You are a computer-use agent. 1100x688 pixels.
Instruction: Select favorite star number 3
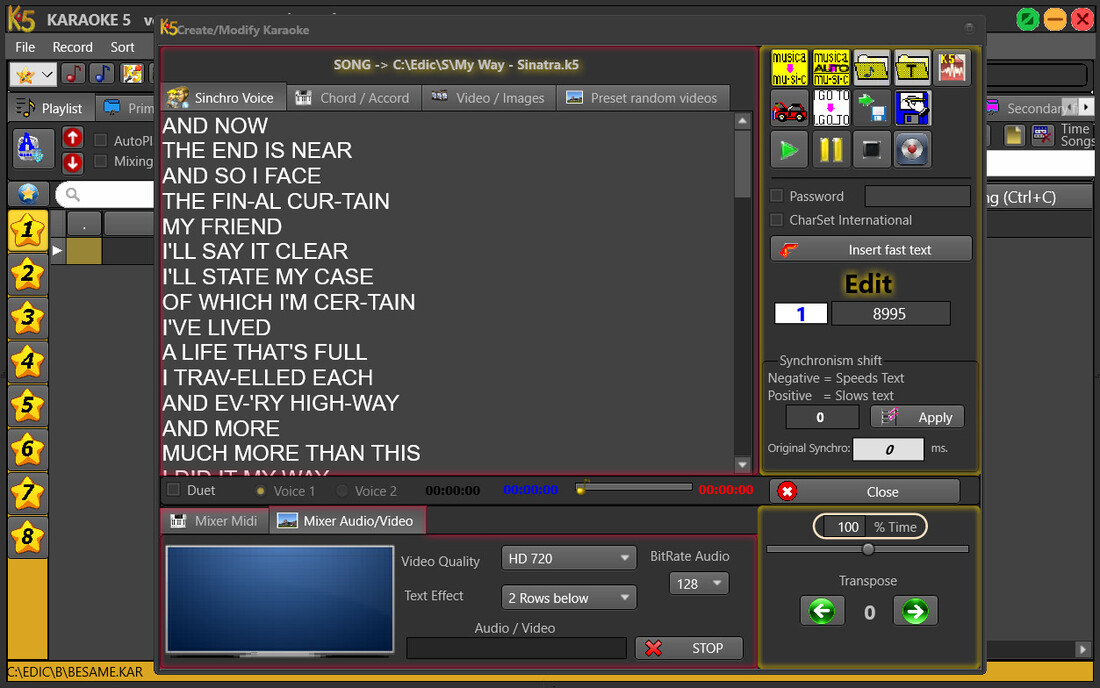[x=27, y=318]
